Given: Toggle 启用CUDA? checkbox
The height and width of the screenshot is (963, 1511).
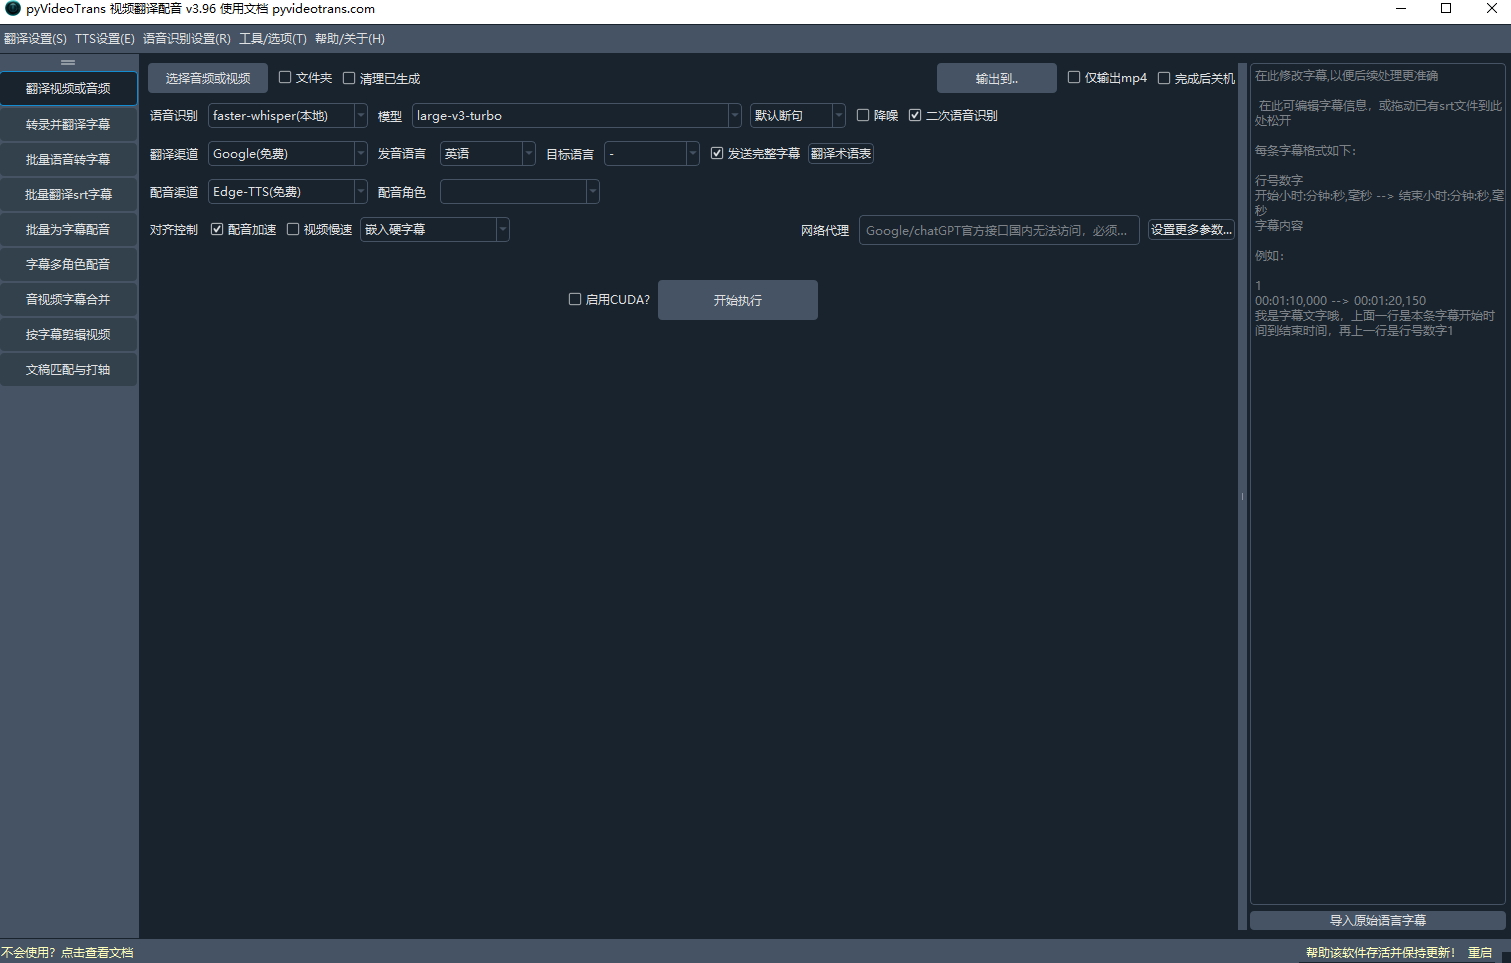Looking at the screenshot, I should (575, 300).
